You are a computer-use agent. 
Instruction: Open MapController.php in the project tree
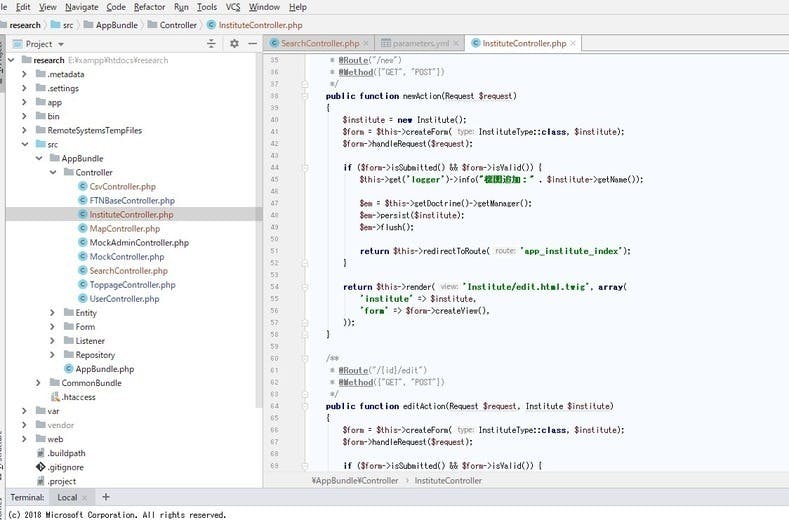pos(123,228)
